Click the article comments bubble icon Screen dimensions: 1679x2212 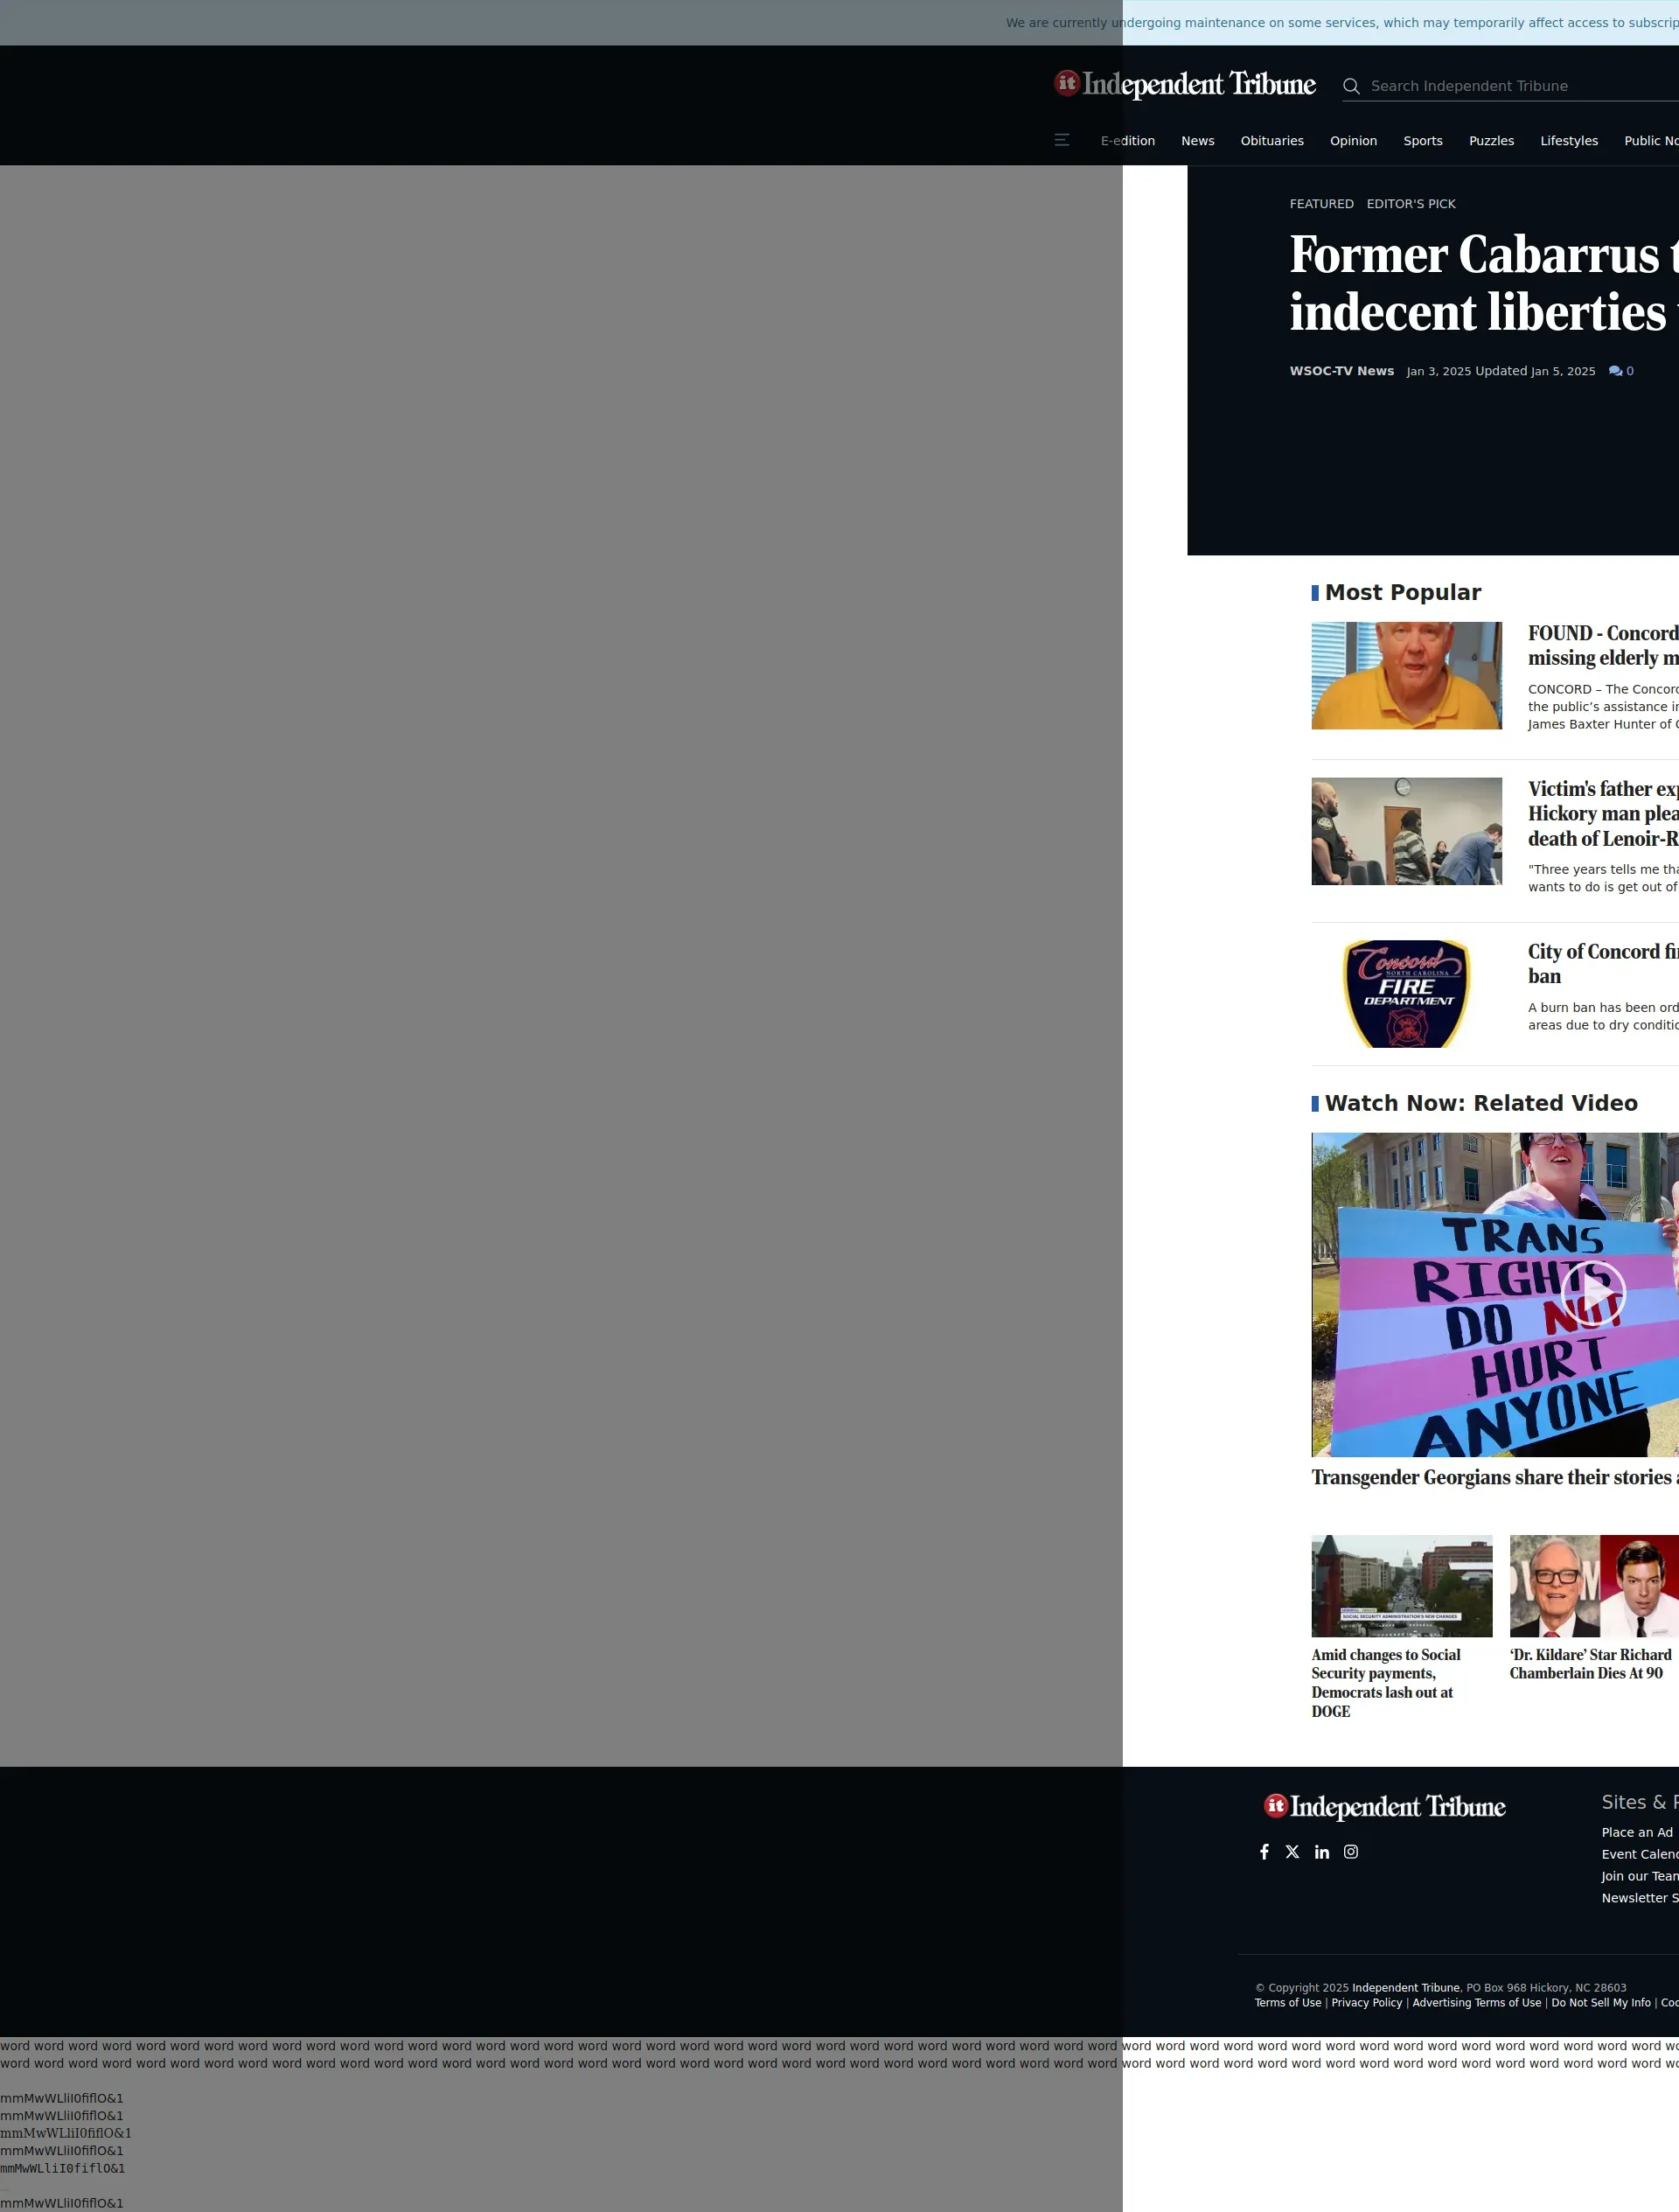(1615, 371)
